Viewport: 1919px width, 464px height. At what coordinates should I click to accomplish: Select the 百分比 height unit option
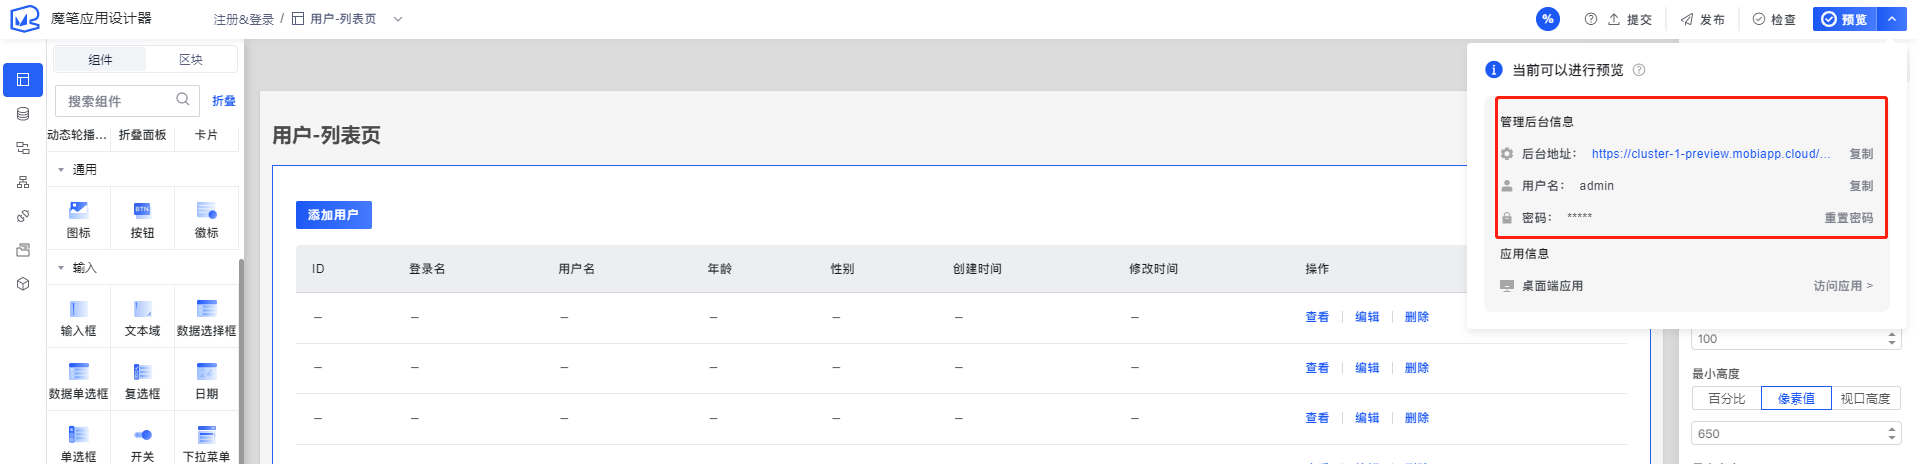click(x=1727, y=398)
